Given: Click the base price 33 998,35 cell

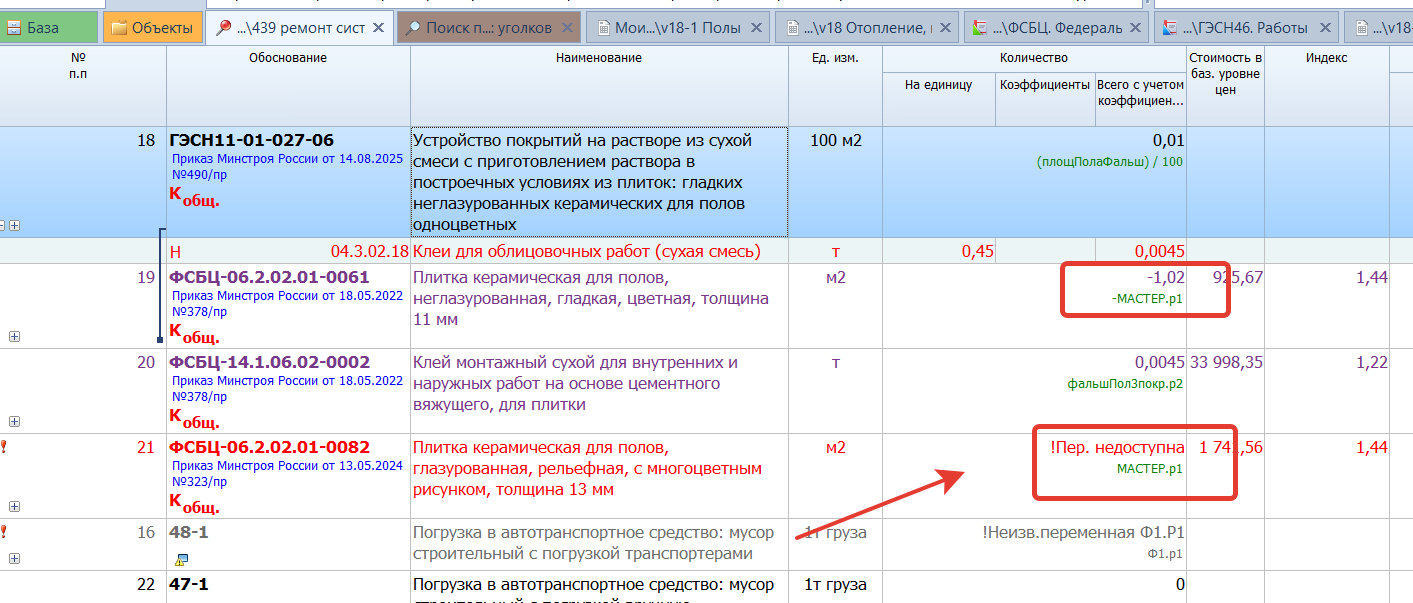Looking at the screenshot, I should click(1225, 391).
